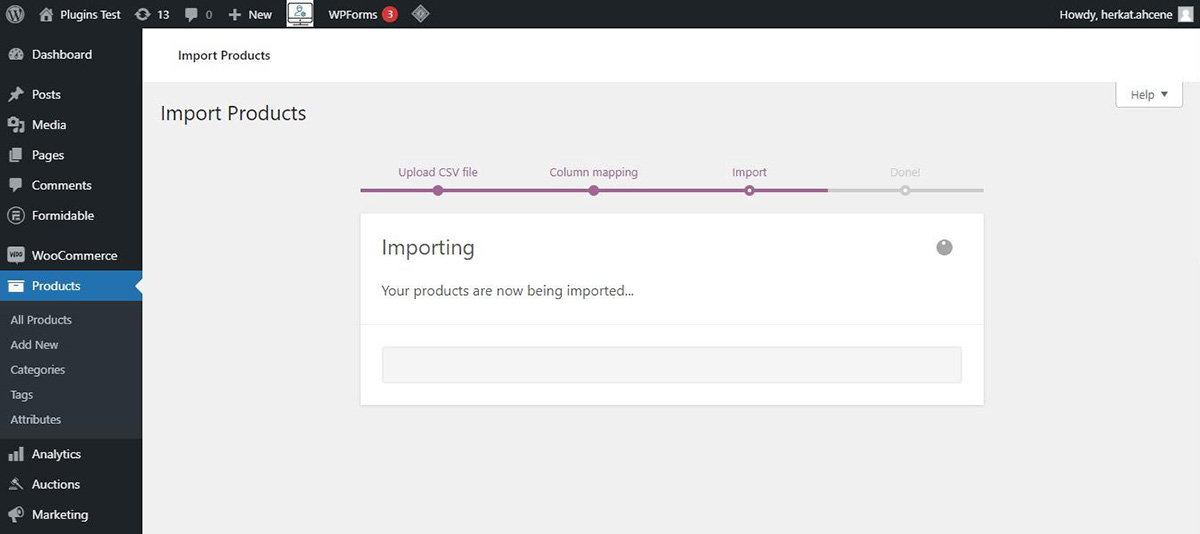Open the New content dropdown
The image size is (1200, 534).
(250, 14)
